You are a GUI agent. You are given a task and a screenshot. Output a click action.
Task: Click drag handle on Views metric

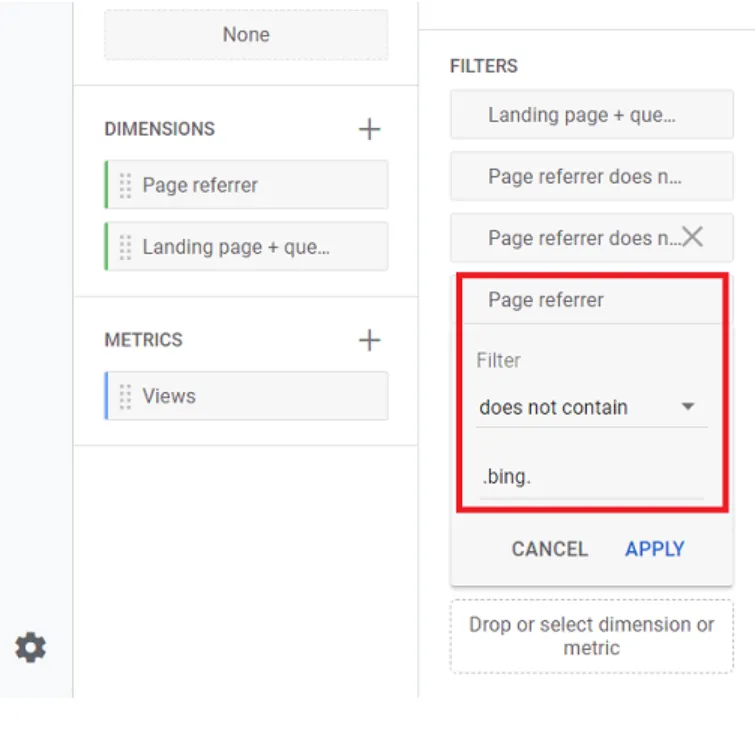(126, 396)
